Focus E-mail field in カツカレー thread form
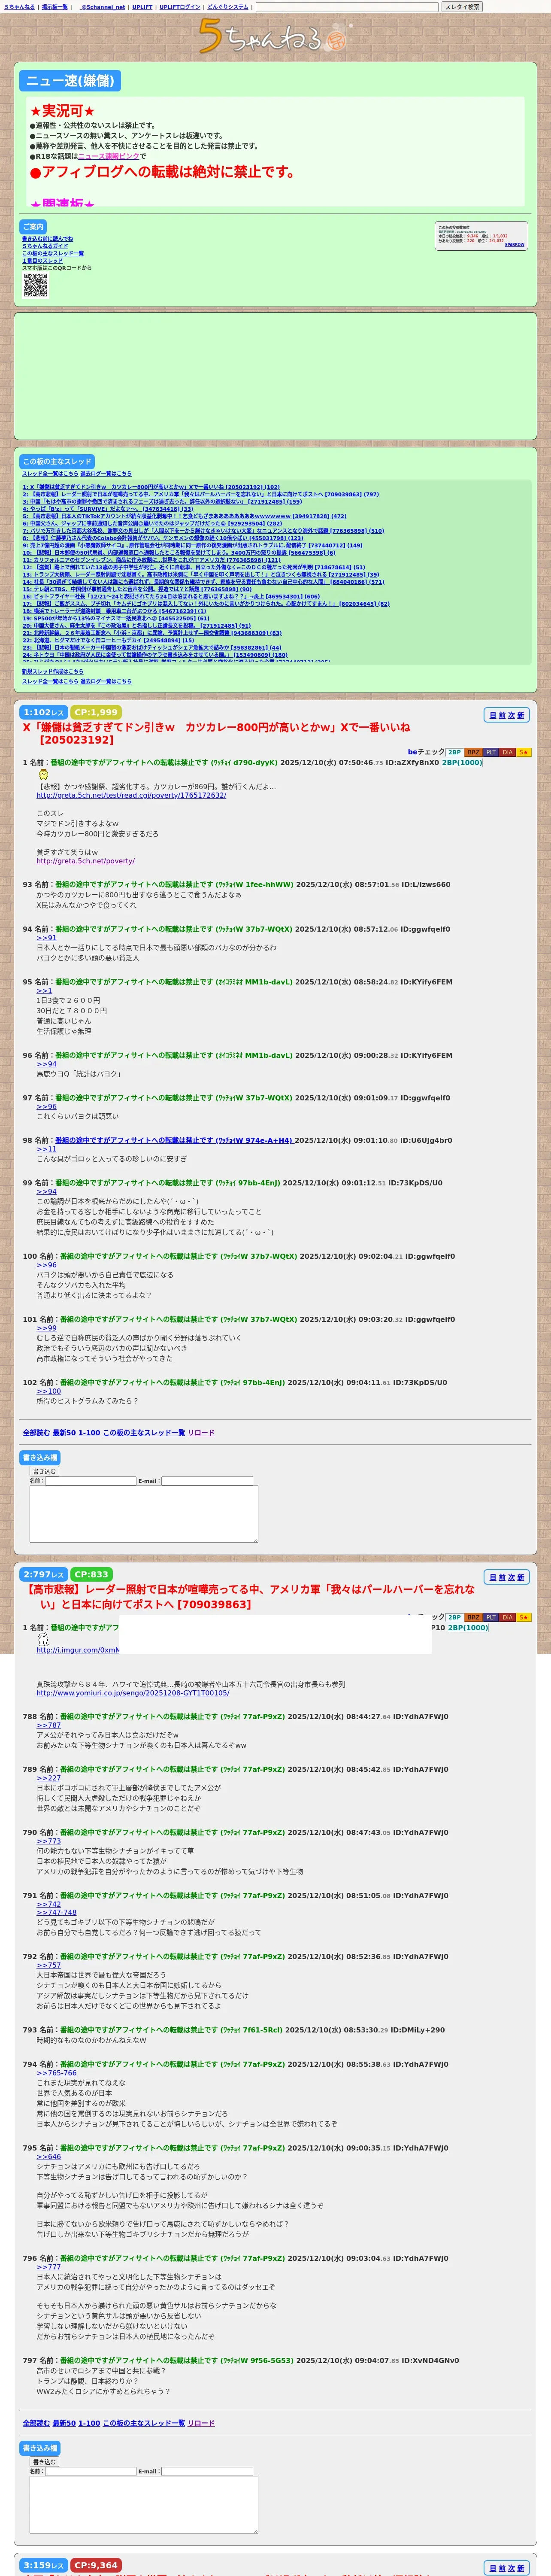Image resolution: width=551 pixels, height=2576 pixels. [x=206, y=1481]
